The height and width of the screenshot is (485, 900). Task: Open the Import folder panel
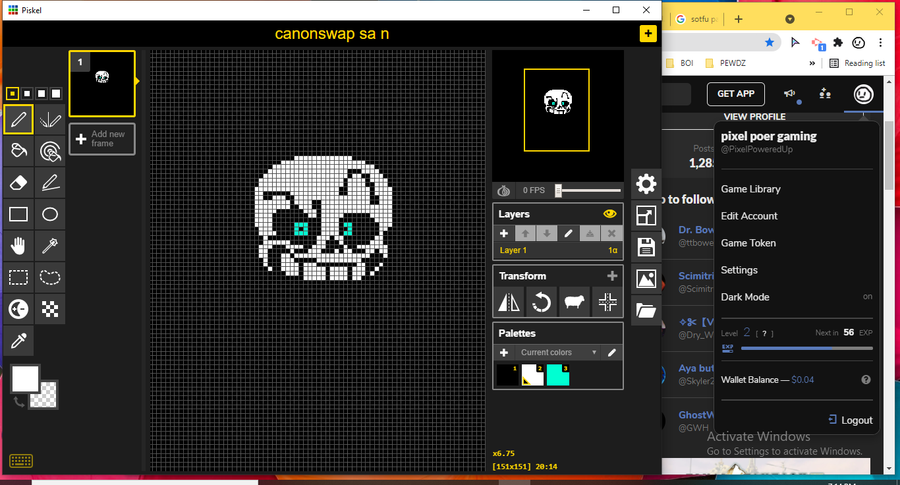tap(646, 311)
